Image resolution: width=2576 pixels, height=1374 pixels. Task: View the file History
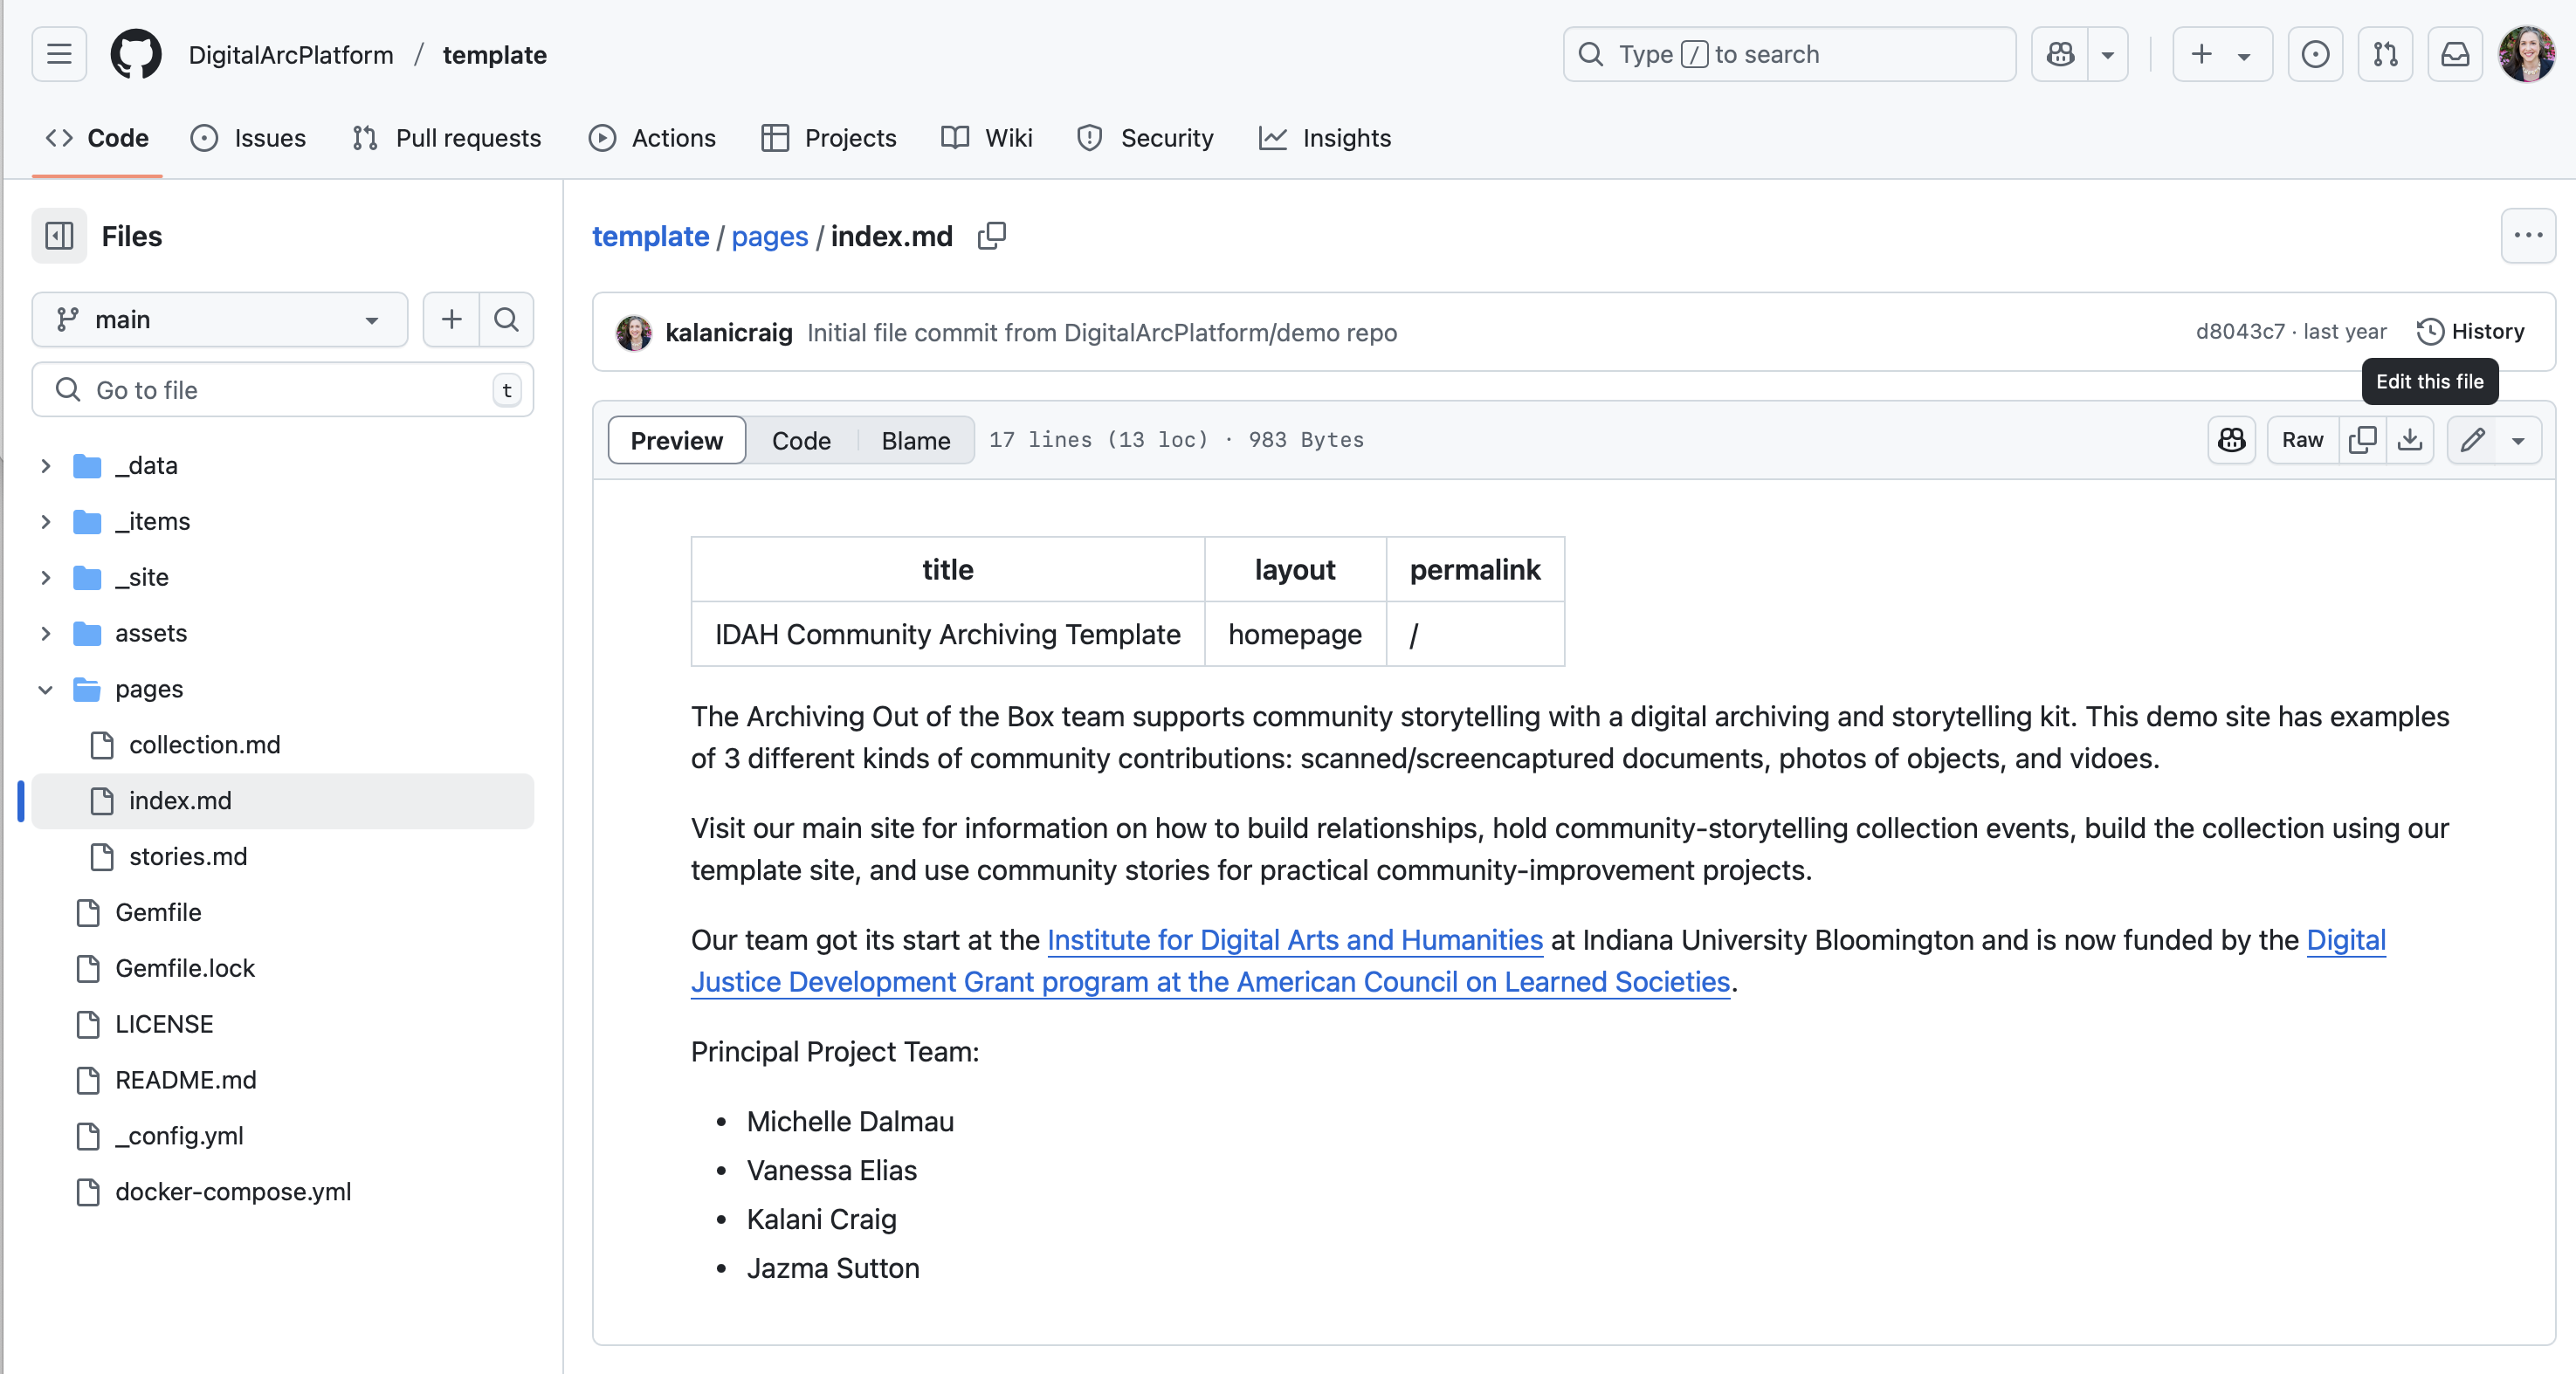2471,331
